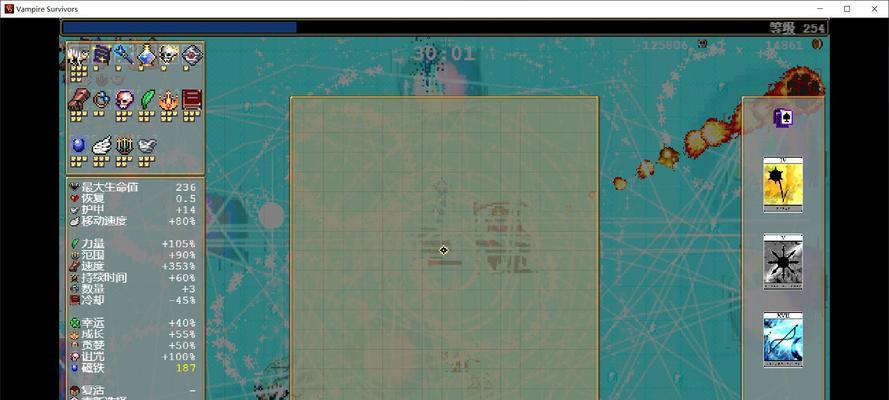Click the 等级 254 level indicator

pos(797,28)
